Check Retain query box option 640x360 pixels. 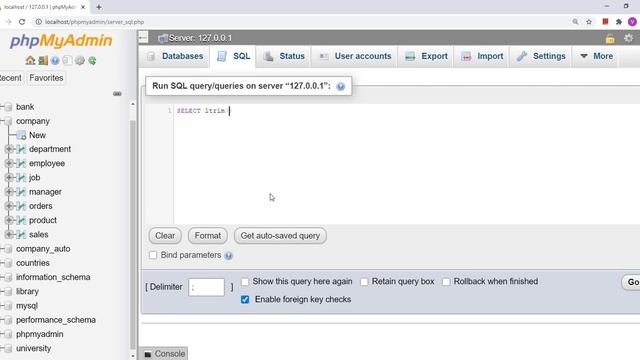364,282
